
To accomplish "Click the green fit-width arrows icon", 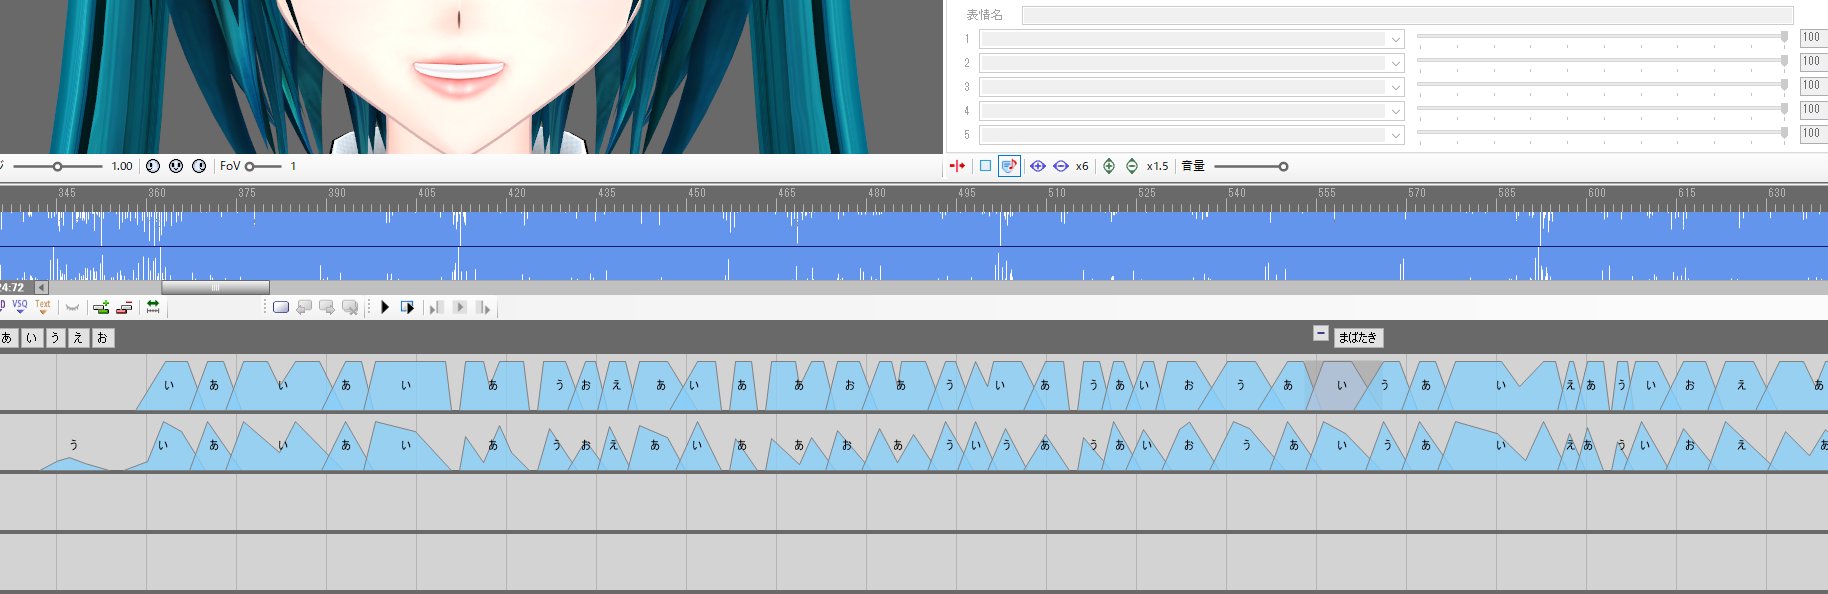I will click(153, 307).
